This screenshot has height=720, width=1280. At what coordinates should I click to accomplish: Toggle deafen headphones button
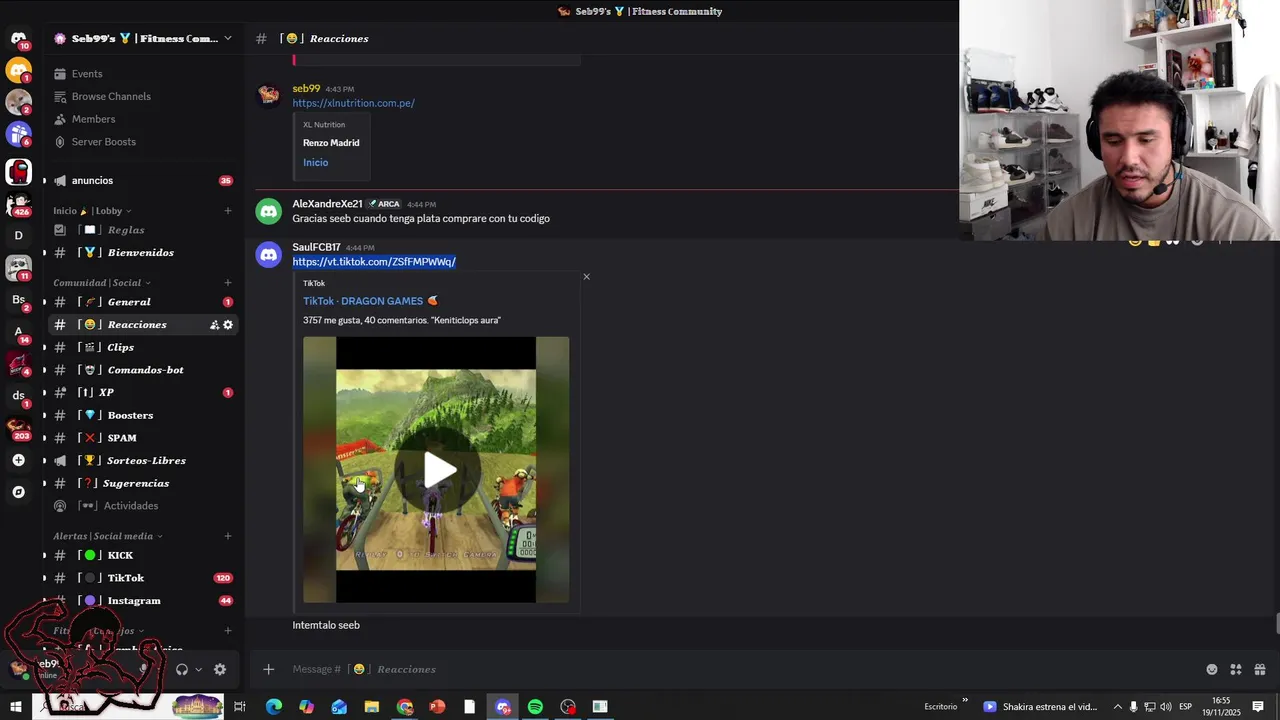pyautogui.click(x=182, y=670)
